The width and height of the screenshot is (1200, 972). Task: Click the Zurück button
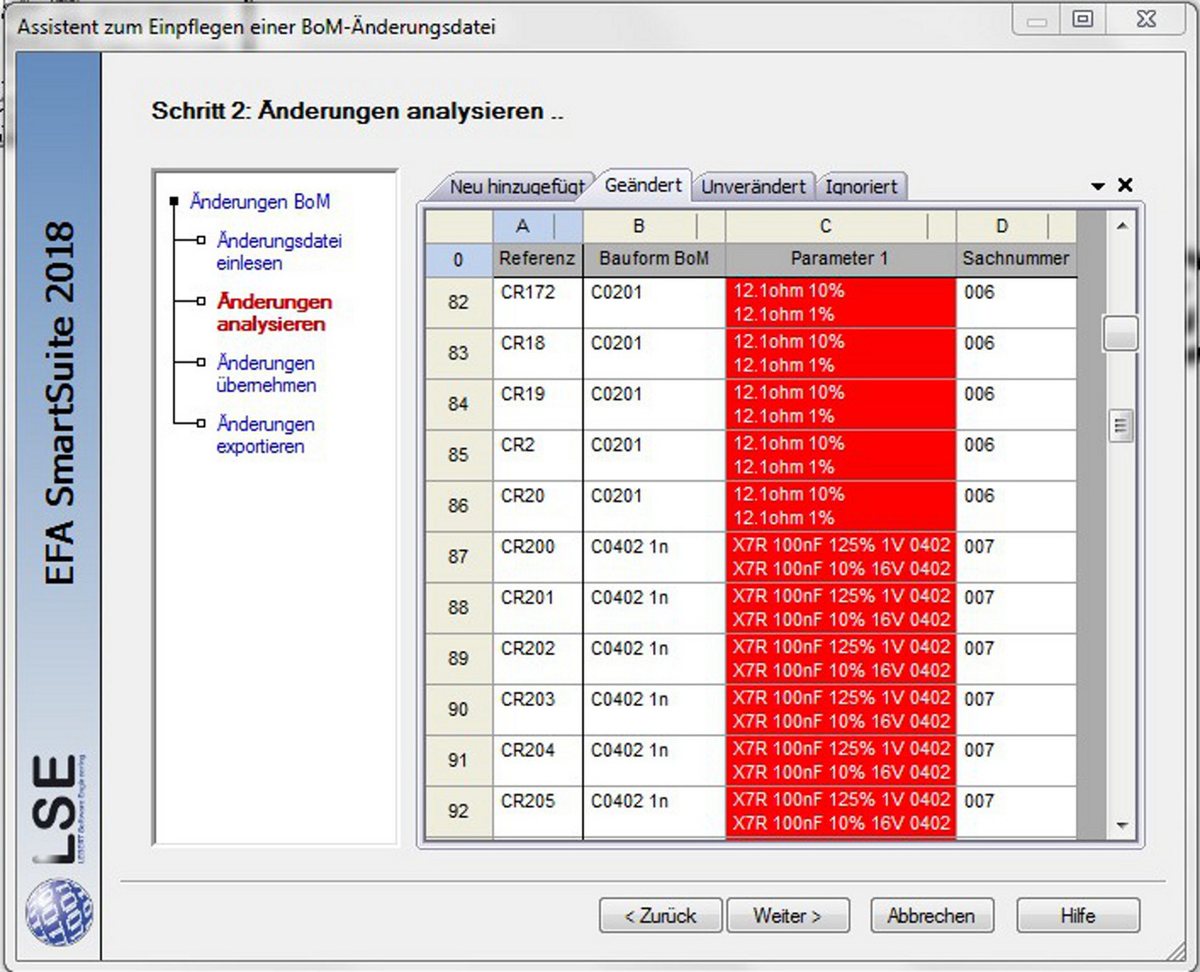(x=660, y=915)
